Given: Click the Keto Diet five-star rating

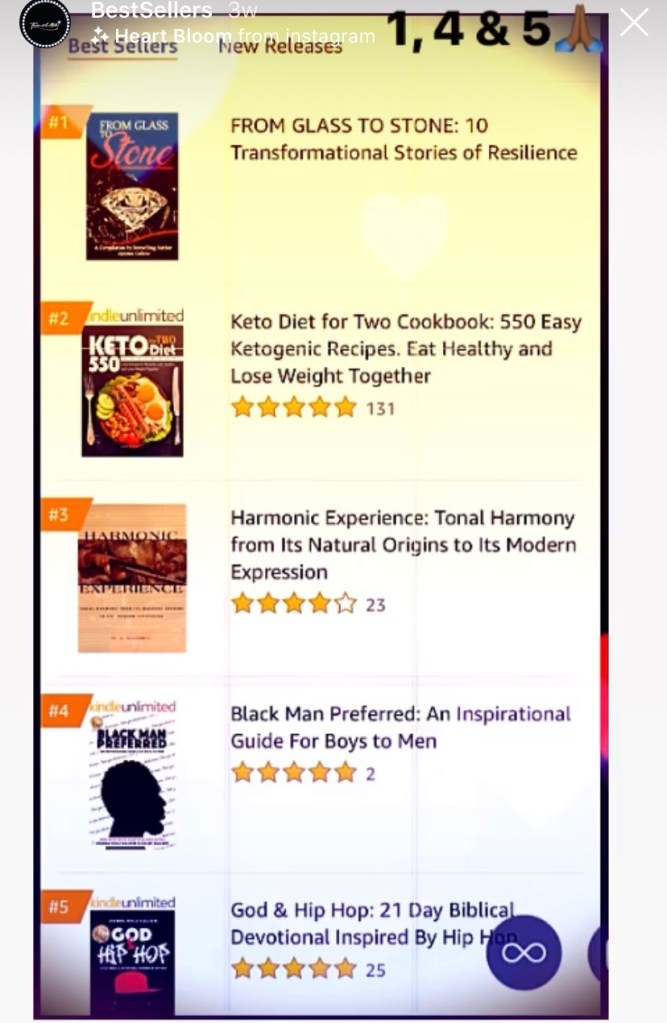Looking at the screenshot, I should point(293,407).
